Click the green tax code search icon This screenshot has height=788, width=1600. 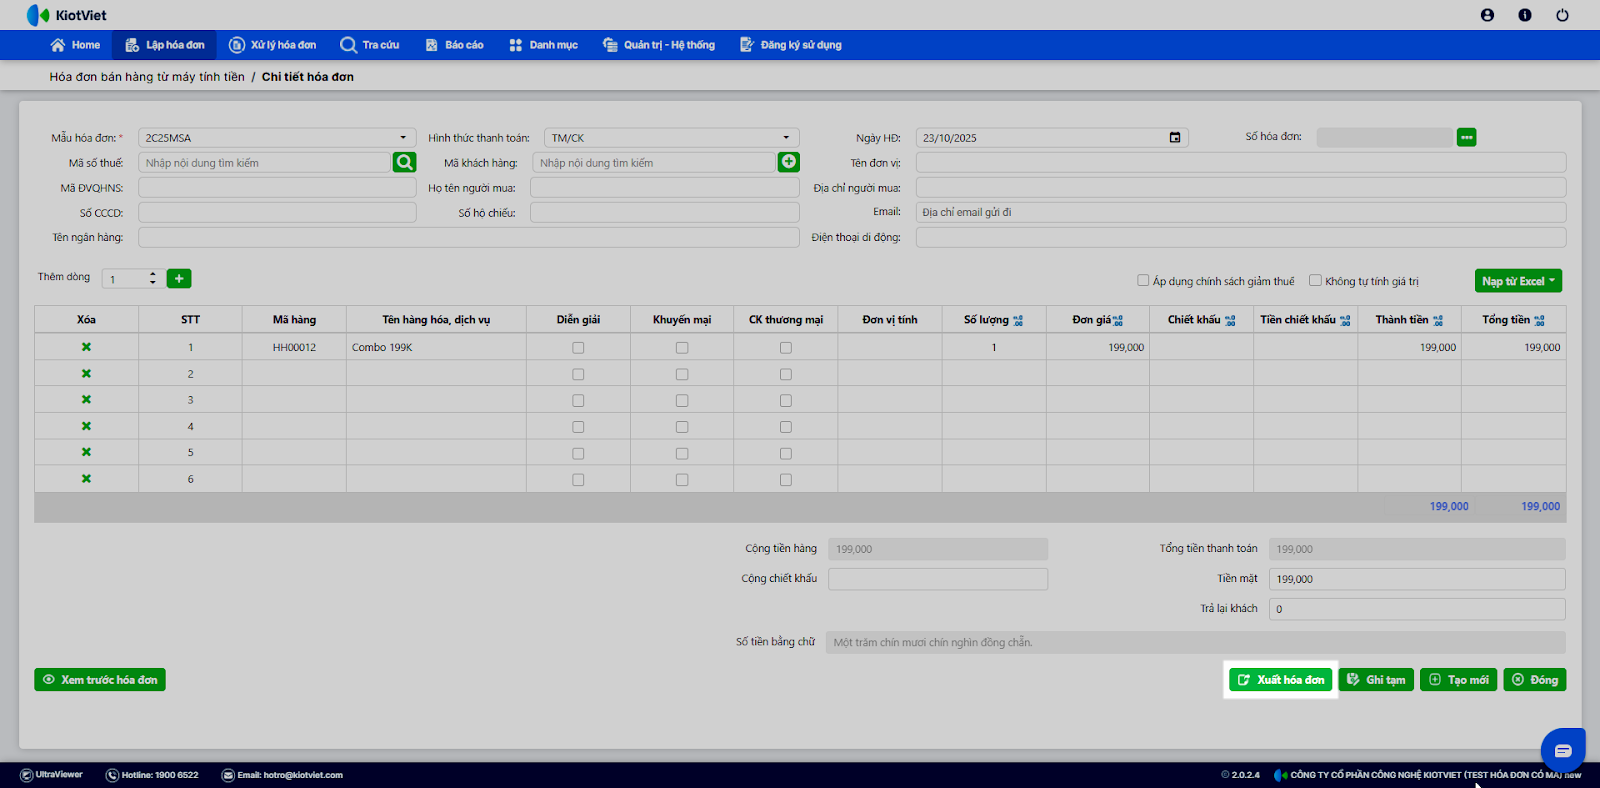404,162
